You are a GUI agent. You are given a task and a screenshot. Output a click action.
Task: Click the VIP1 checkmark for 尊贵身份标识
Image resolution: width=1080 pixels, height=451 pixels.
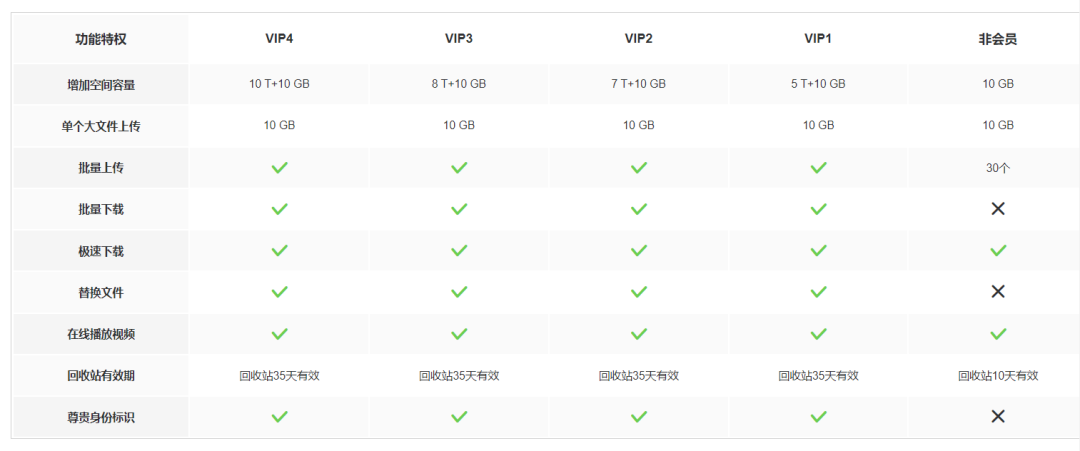818,417
